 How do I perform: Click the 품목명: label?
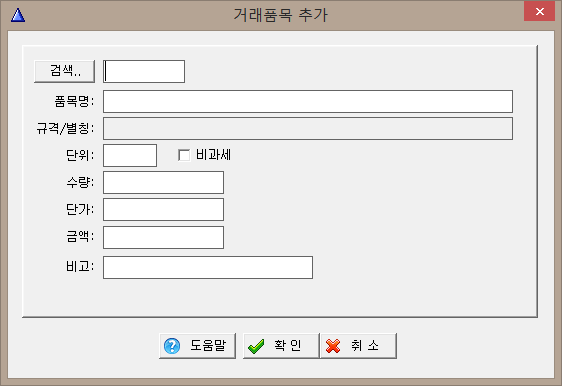coord(74,101)
